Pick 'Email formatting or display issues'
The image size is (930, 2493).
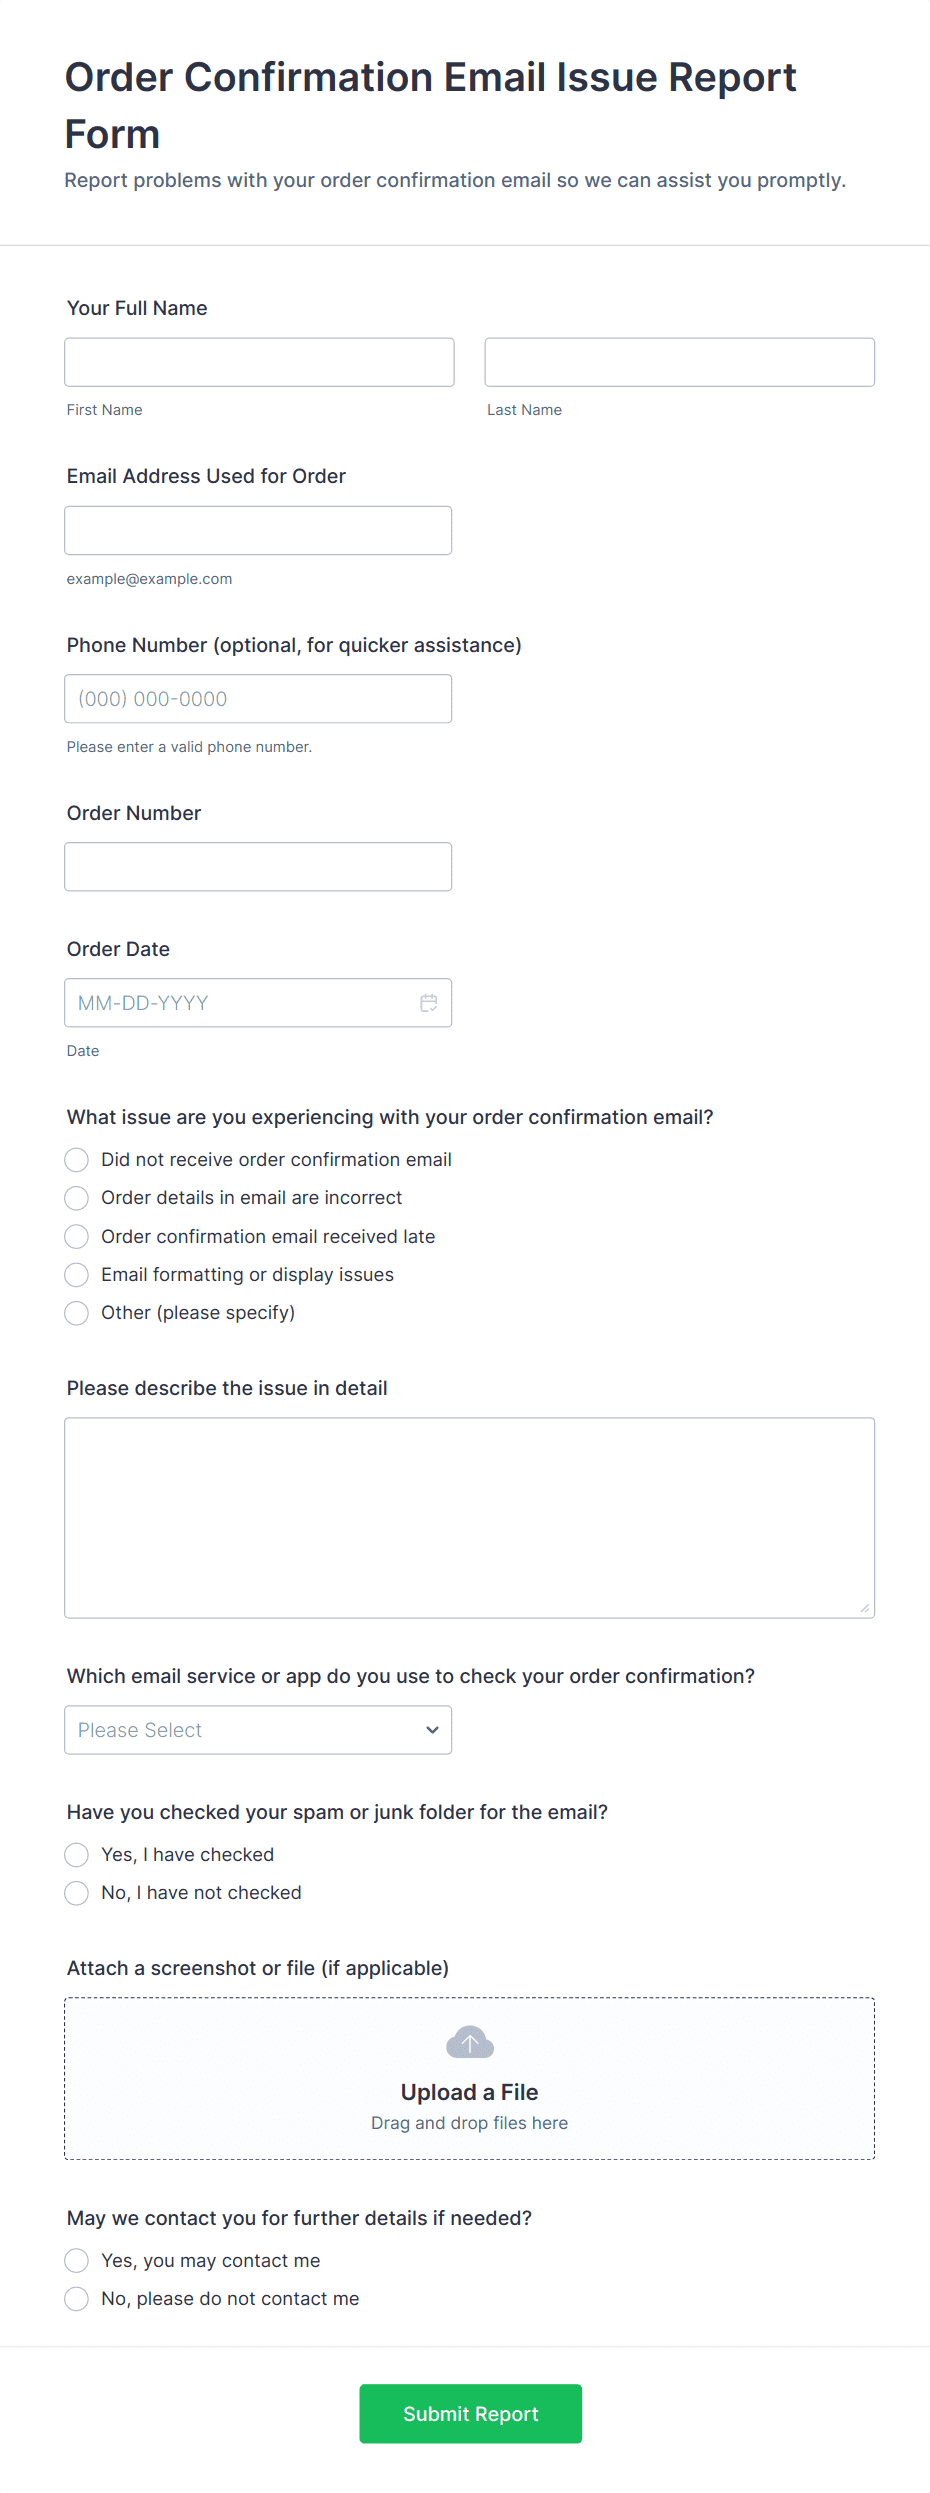(77, 1275)
